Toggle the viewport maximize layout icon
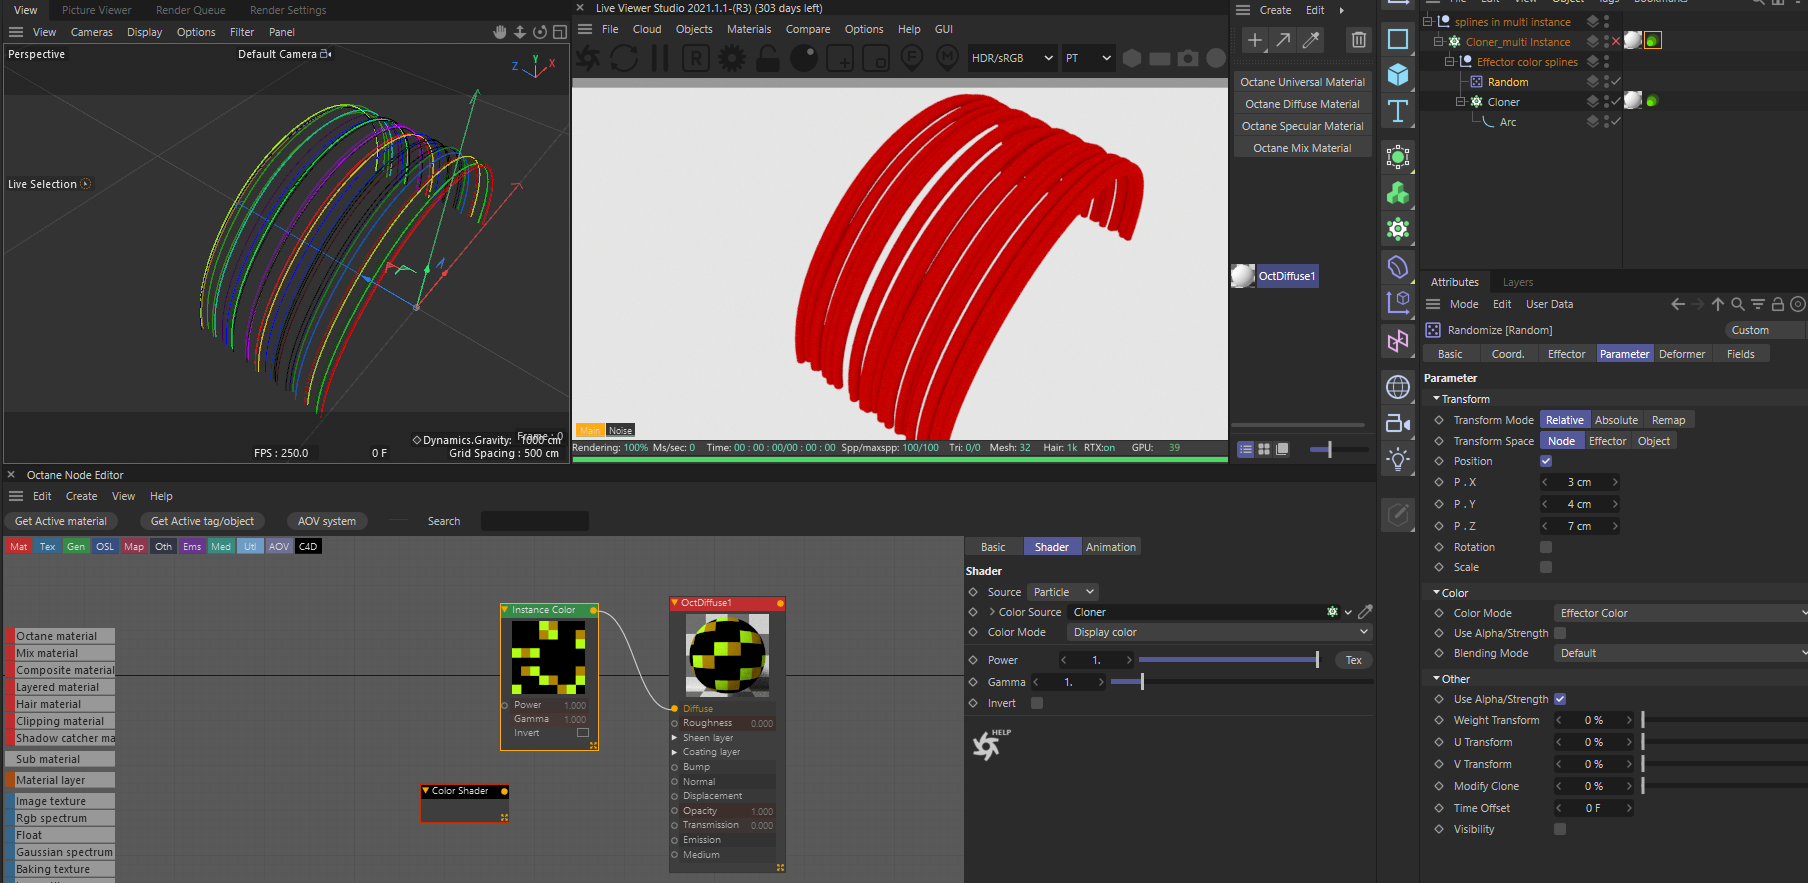Screen dimensions: 1808x883 pyautogui.click(x=560, y=32)
